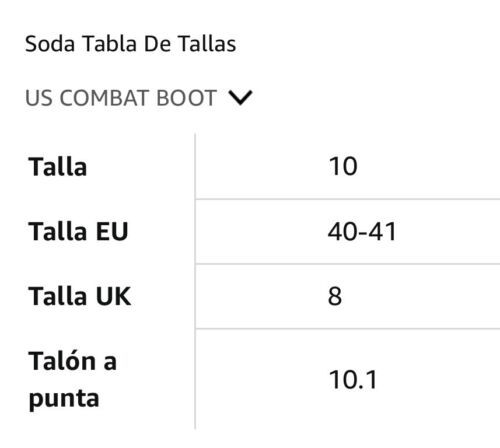Open the US COMBAT BOOT dropdown

(139, 98)
